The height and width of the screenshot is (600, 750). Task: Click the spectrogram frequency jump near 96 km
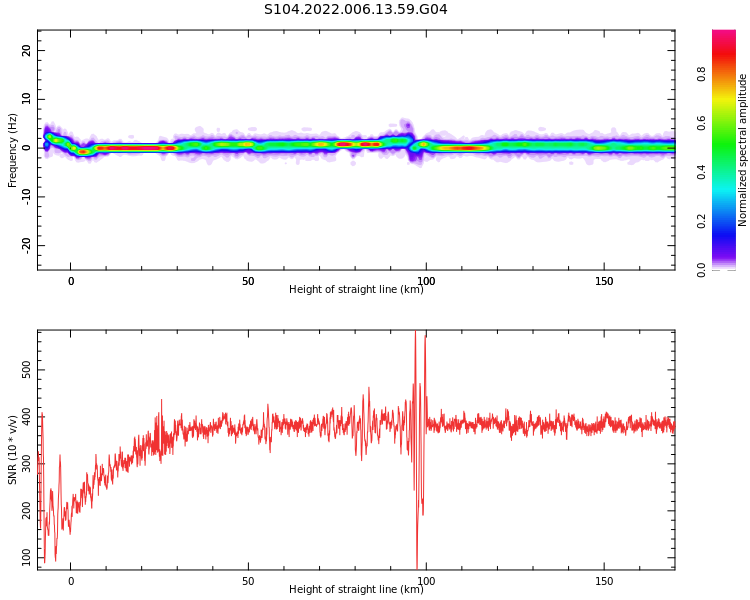click(x=410, y=142)
